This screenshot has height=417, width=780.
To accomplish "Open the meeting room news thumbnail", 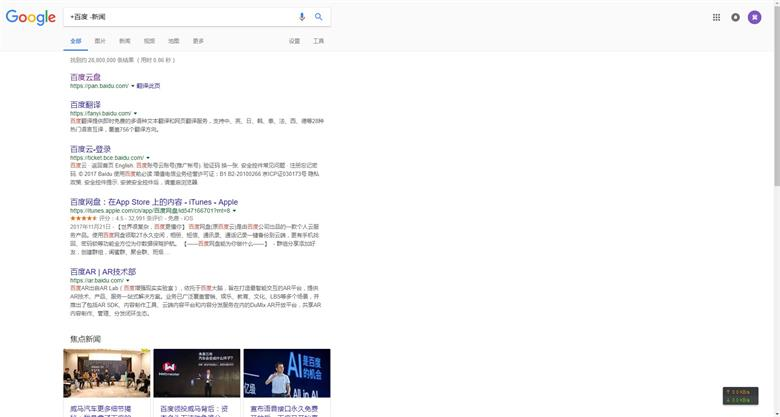I will [106, 373].
